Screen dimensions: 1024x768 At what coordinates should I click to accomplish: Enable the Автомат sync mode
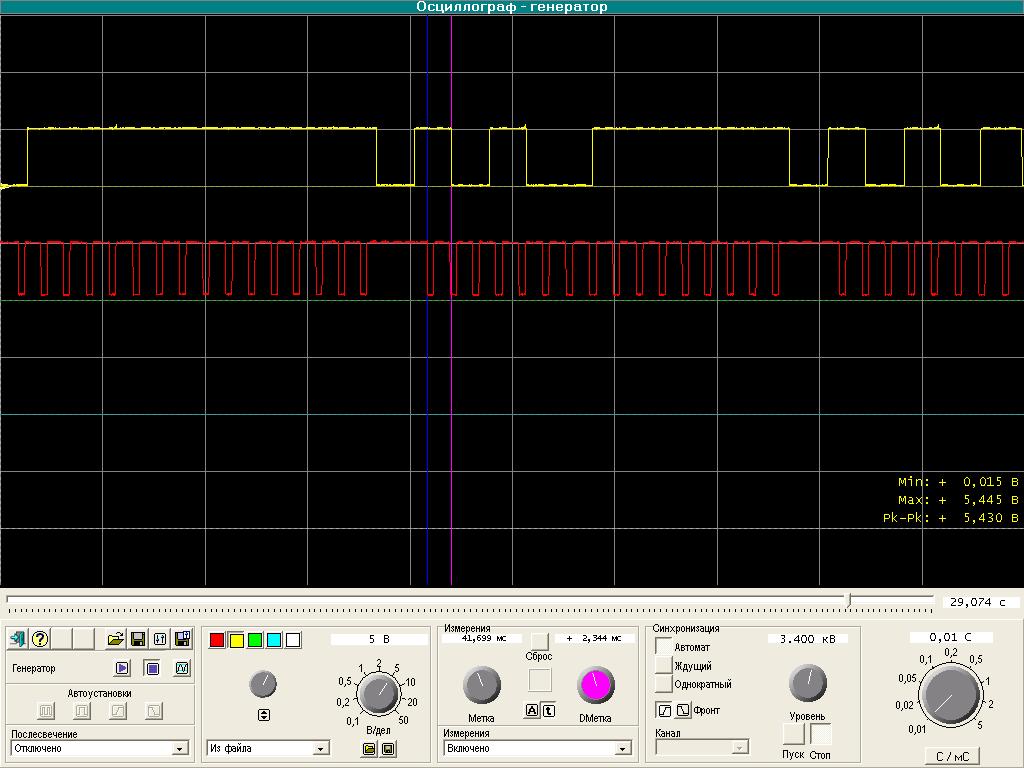point(664,647)
